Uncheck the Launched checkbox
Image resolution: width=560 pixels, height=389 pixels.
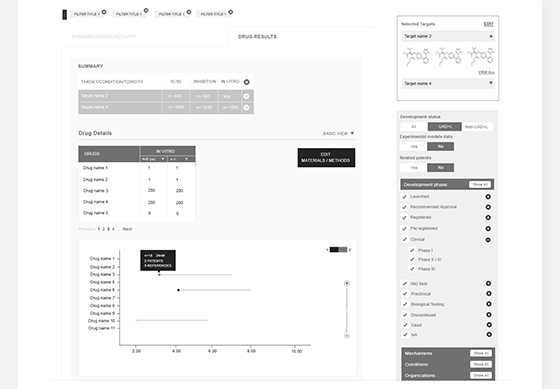404,197
